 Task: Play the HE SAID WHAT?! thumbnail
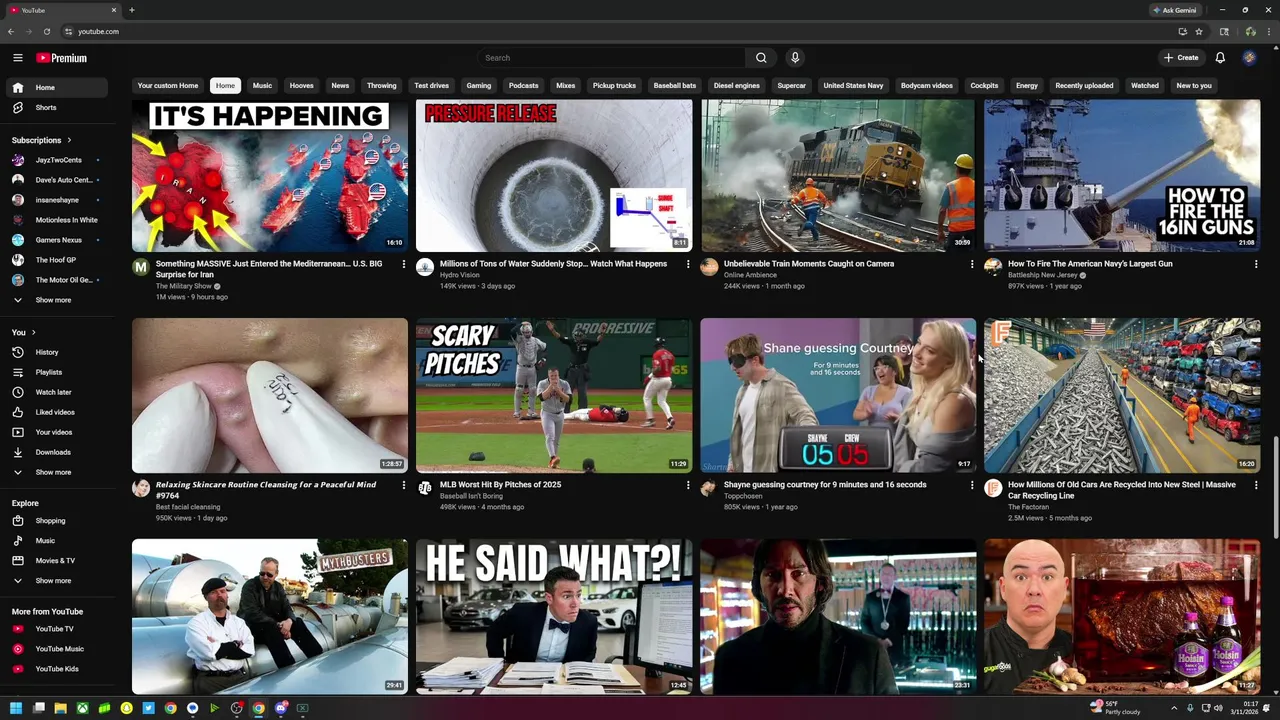coord(554,616)
